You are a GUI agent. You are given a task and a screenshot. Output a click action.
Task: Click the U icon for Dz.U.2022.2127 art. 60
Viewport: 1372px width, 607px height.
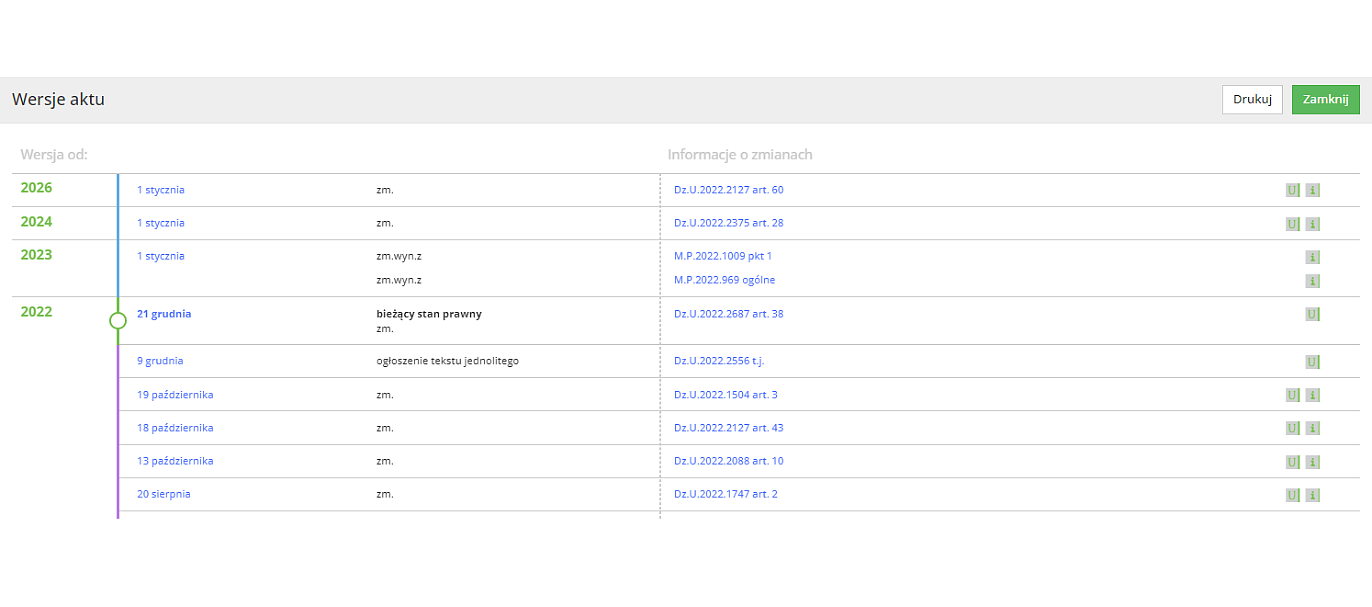point(1292,190)
